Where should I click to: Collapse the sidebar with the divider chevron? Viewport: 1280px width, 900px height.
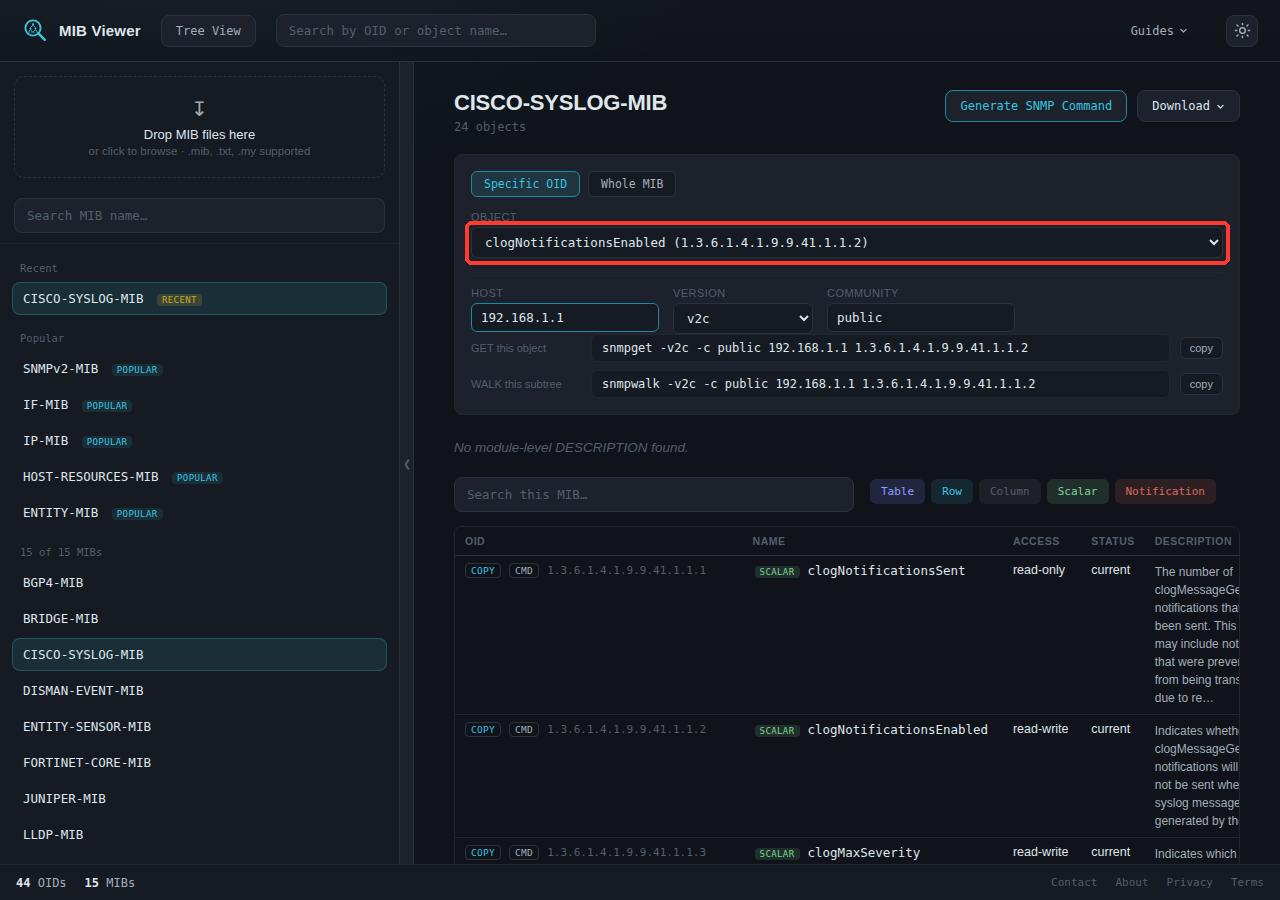click(x=407, y=464)
